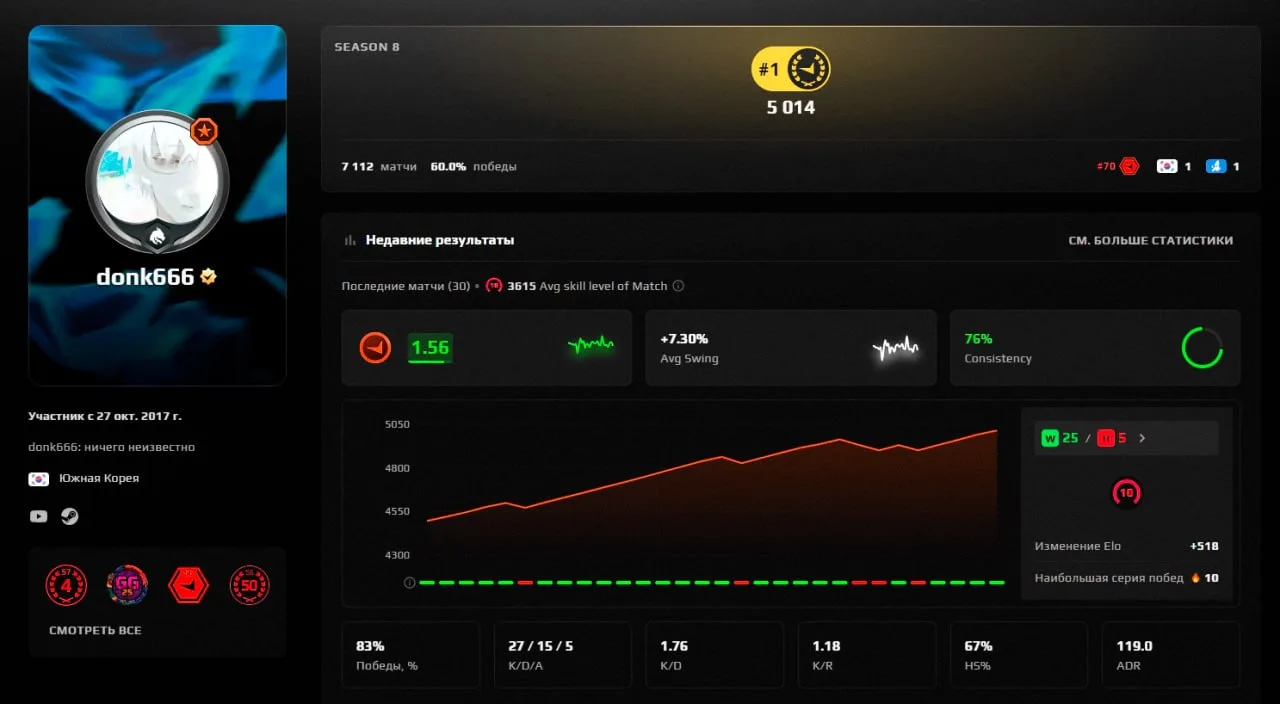
Task: Click the +518 Изменение Elo value
Action: click(1204, 547)
